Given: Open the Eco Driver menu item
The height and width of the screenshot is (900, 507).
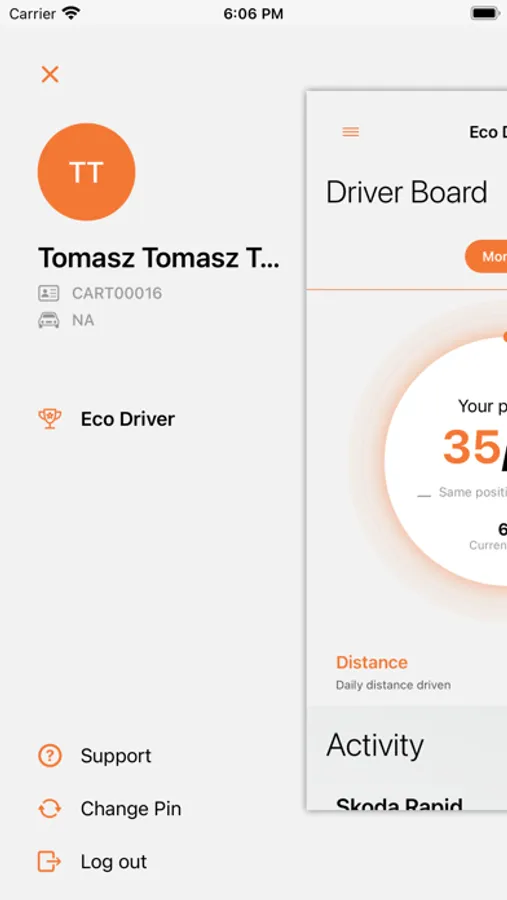Looking at the screenshot, I should pyautogui.click(x=127, y=419).
